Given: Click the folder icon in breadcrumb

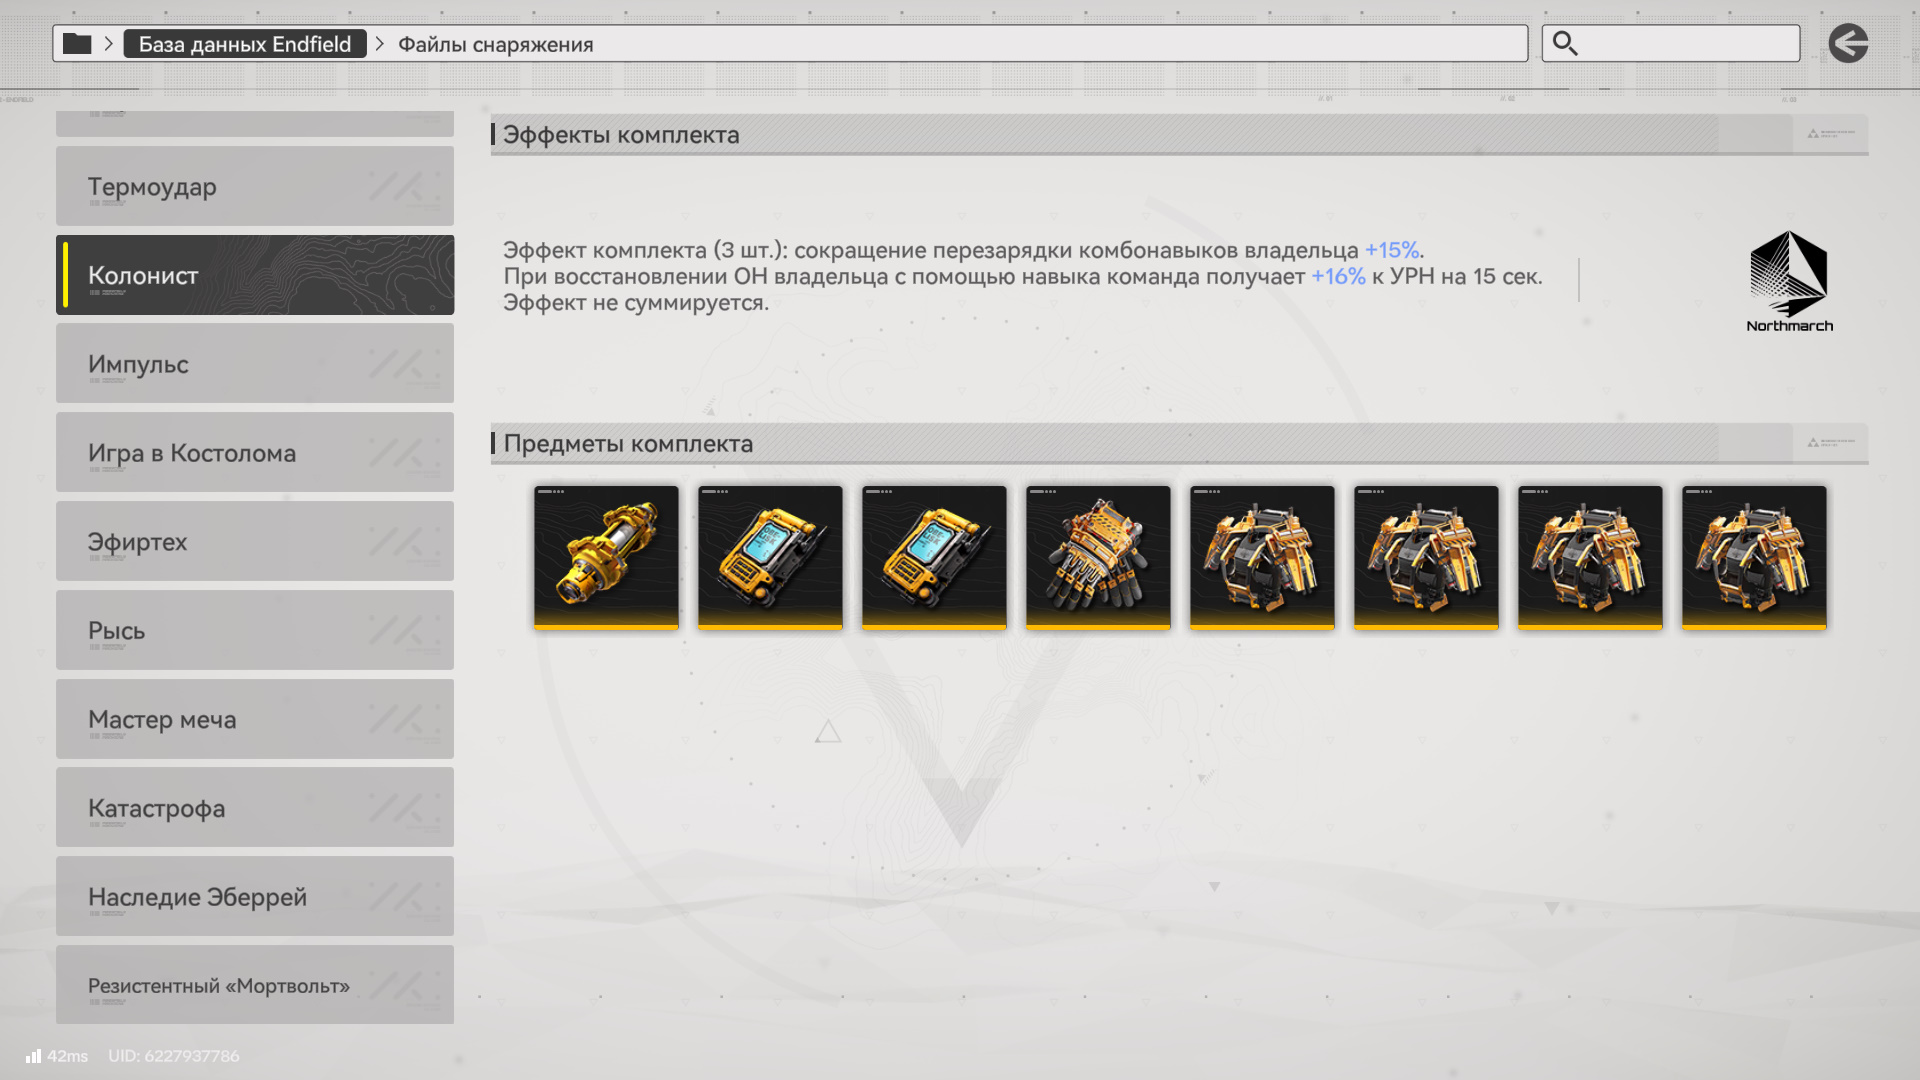Looking at the screenshot, I should click(77, 44).
